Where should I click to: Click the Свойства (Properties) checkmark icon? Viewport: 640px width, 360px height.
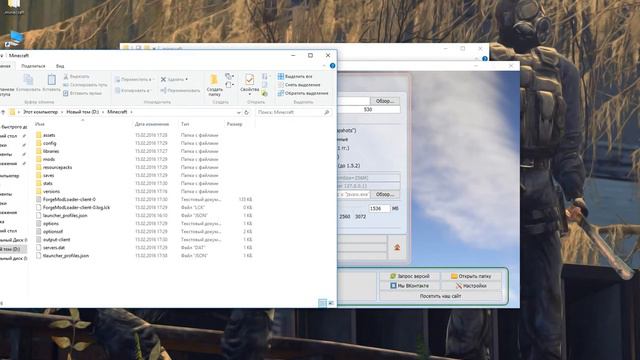pyautogui.click(x=249, y=79)
